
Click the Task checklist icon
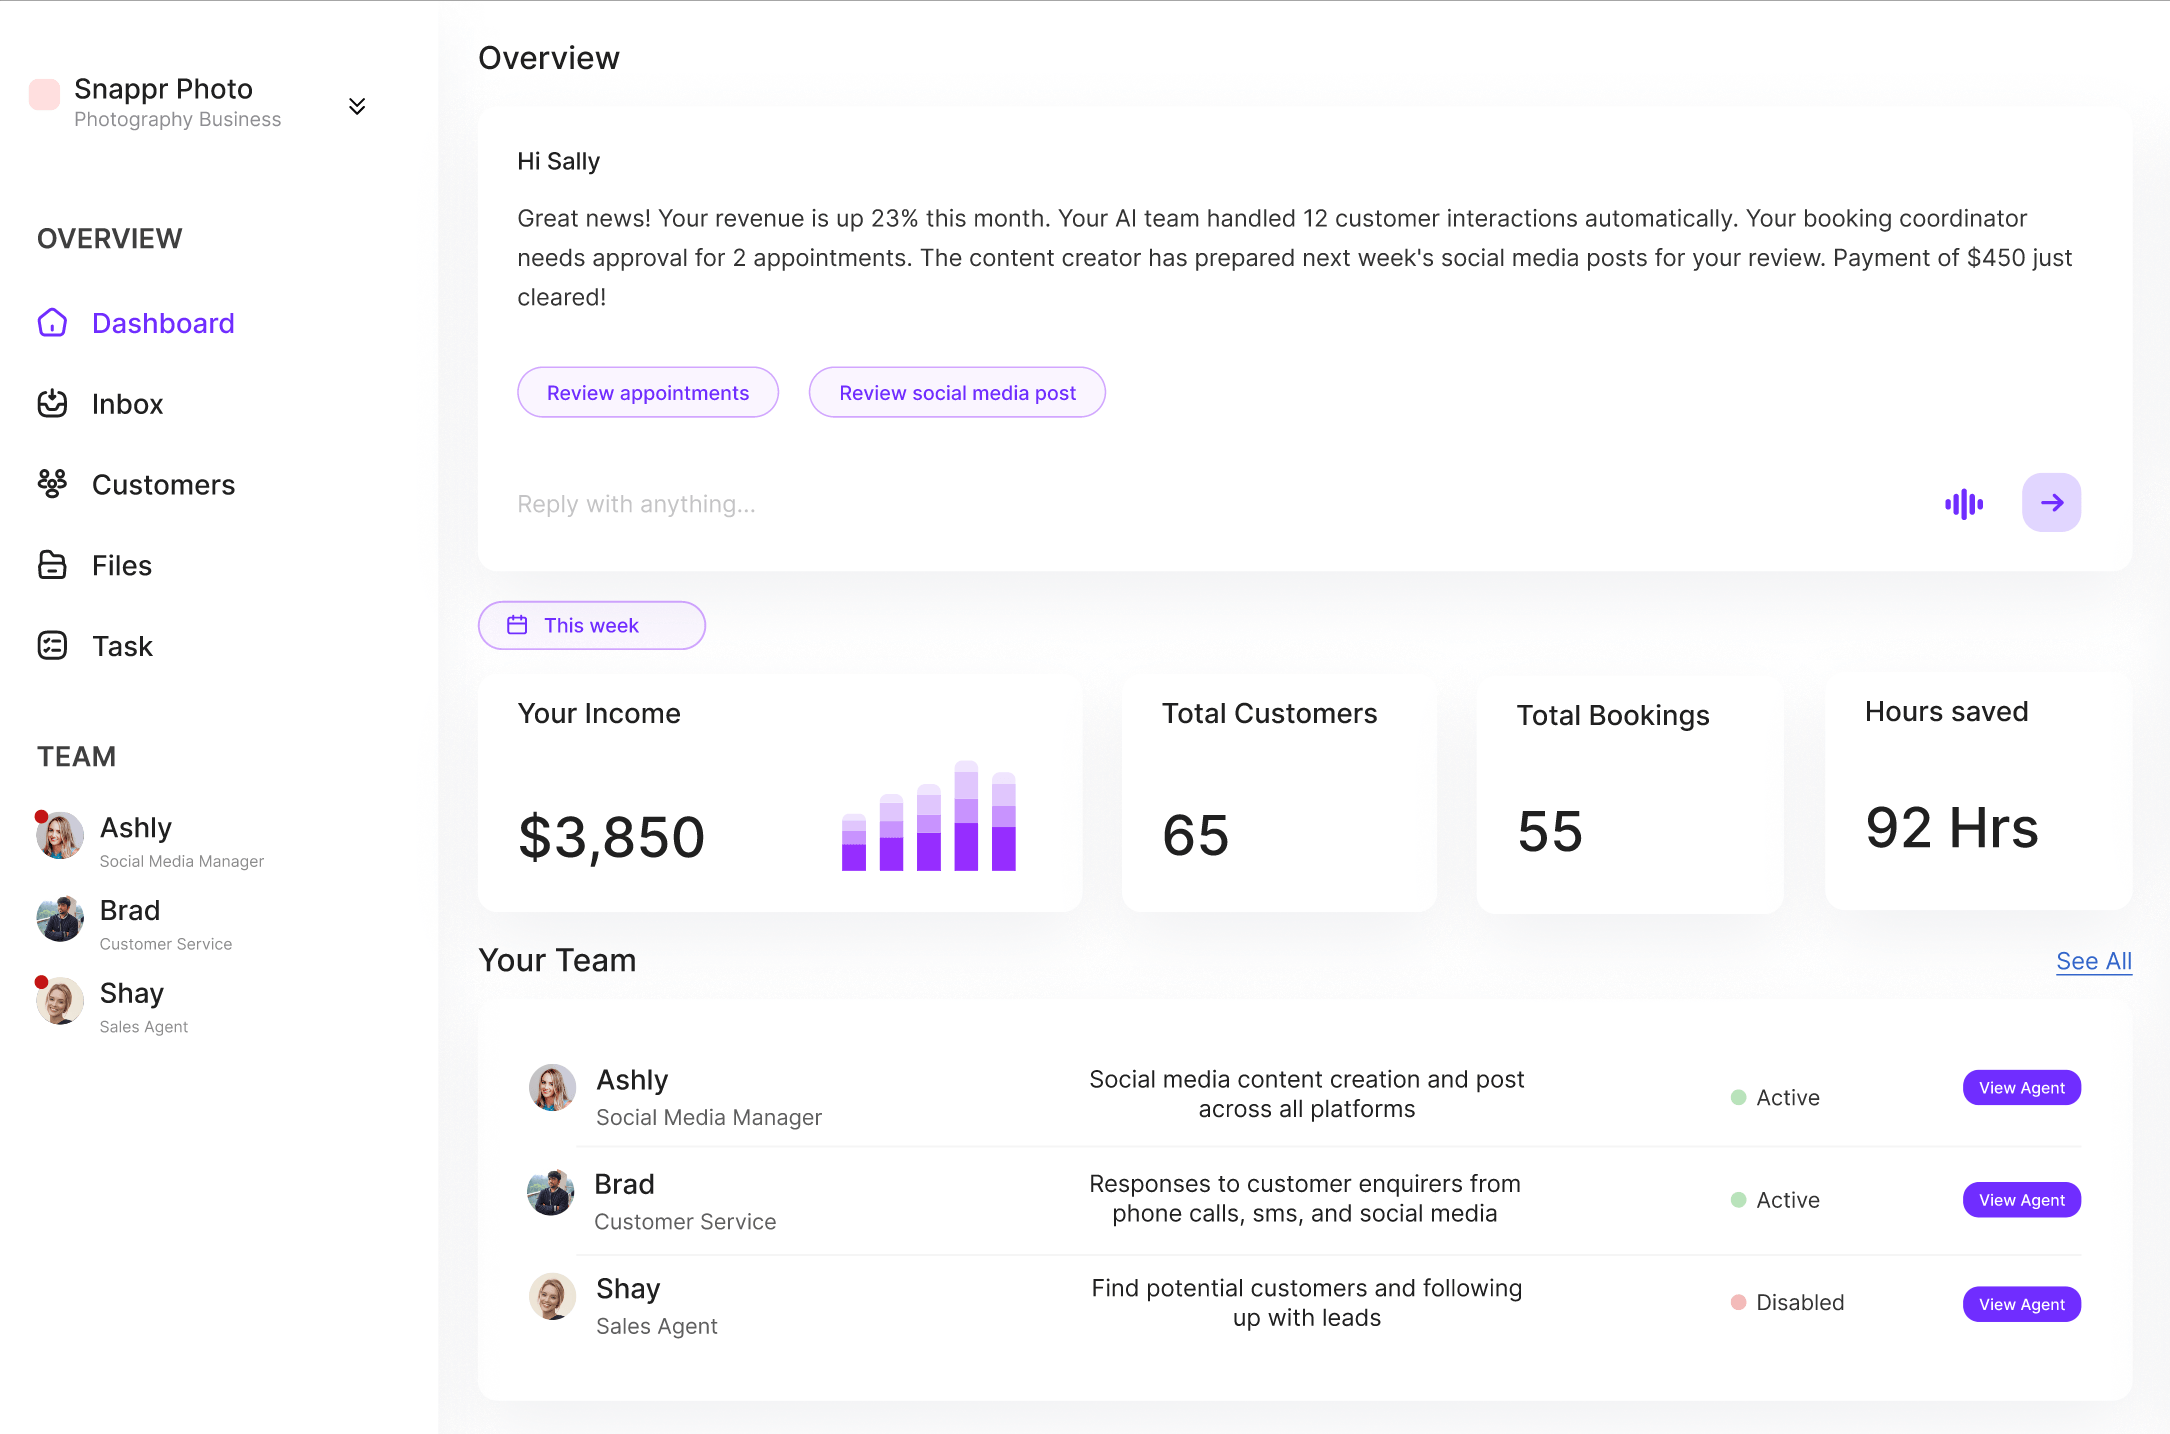click(x=52, y=646)
